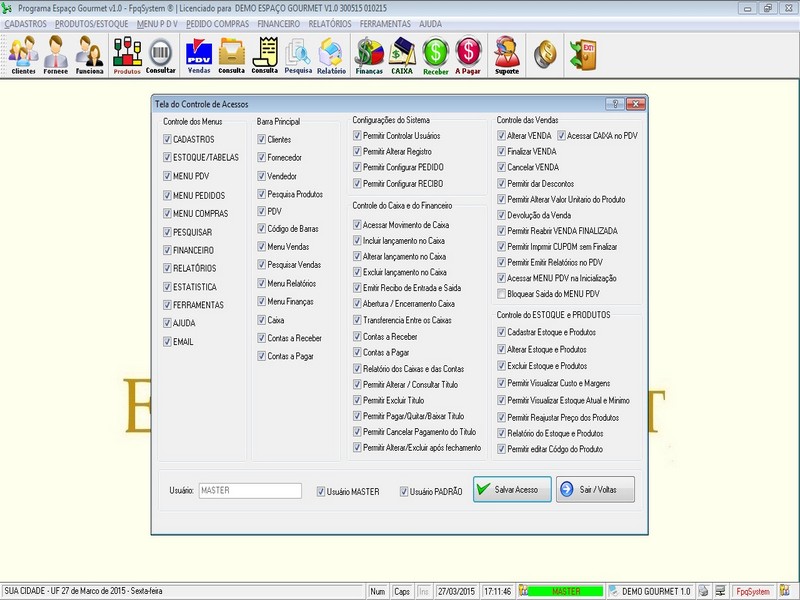Open the PEDIDO COMPRAS menu
This screenshot has height=600, width=800.
pos(217,24)
